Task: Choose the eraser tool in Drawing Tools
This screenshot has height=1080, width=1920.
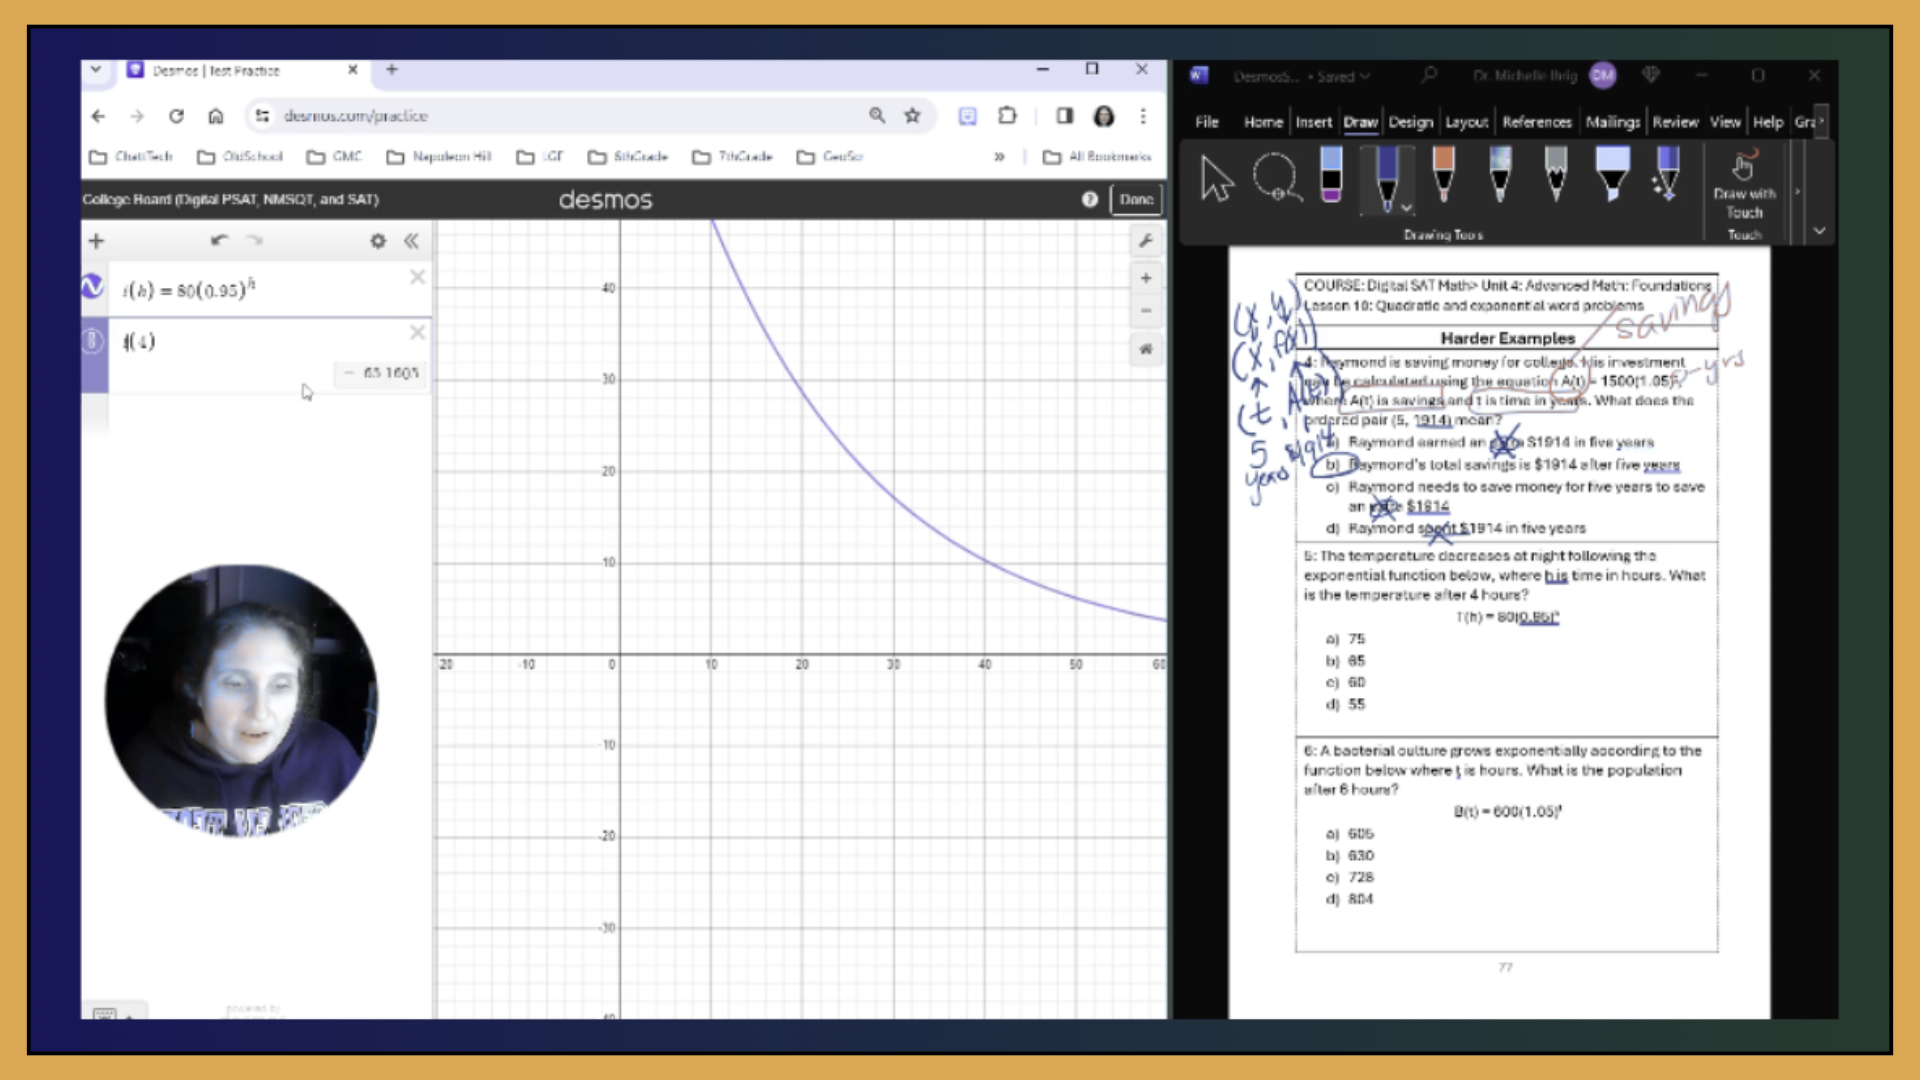Action: click(x=1331, y=175)
